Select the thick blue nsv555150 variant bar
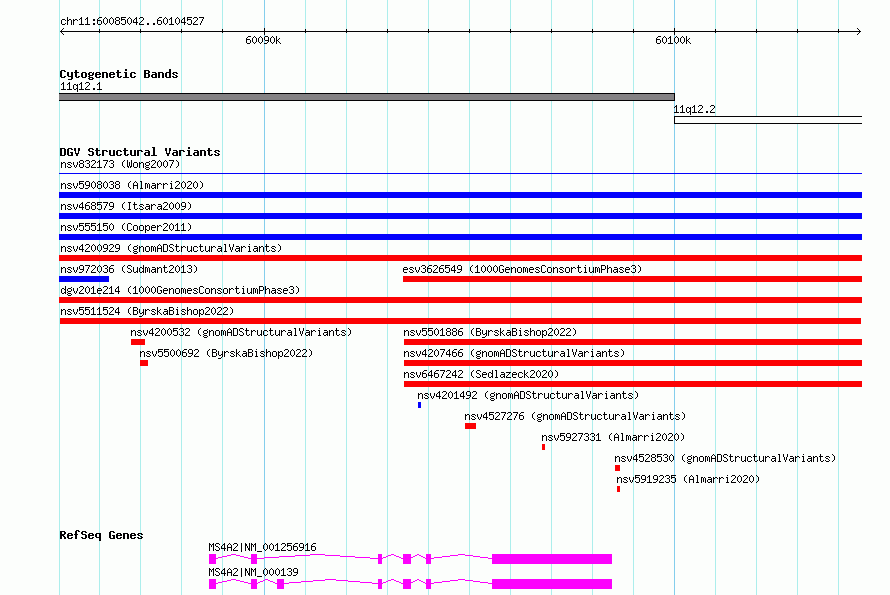 point(460,237)
